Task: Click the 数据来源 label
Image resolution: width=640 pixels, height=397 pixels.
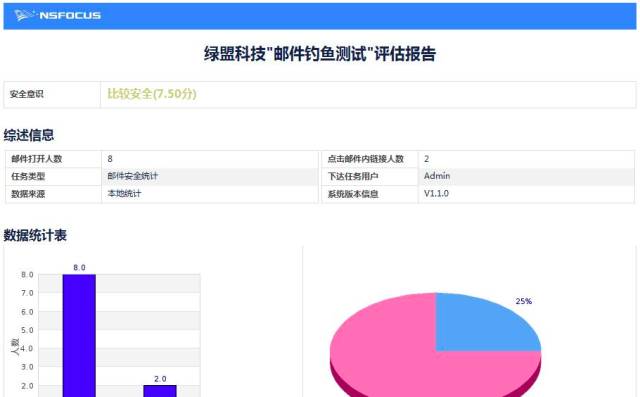Action: 28,194
